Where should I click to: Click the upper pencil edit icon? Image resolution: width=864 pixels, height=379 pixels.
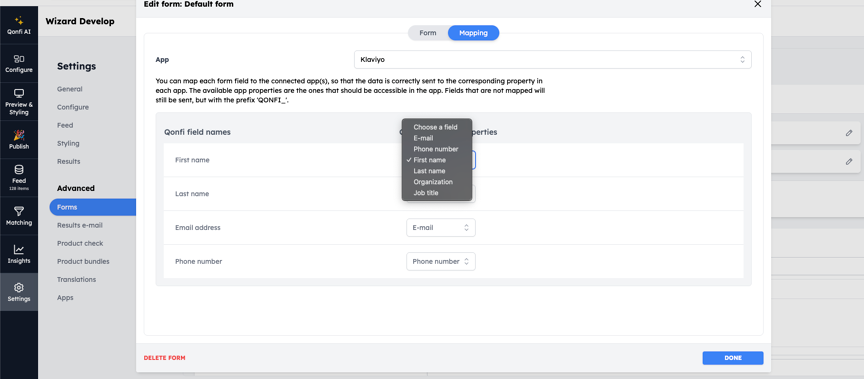pyautogui.click(x=849, y=133)
